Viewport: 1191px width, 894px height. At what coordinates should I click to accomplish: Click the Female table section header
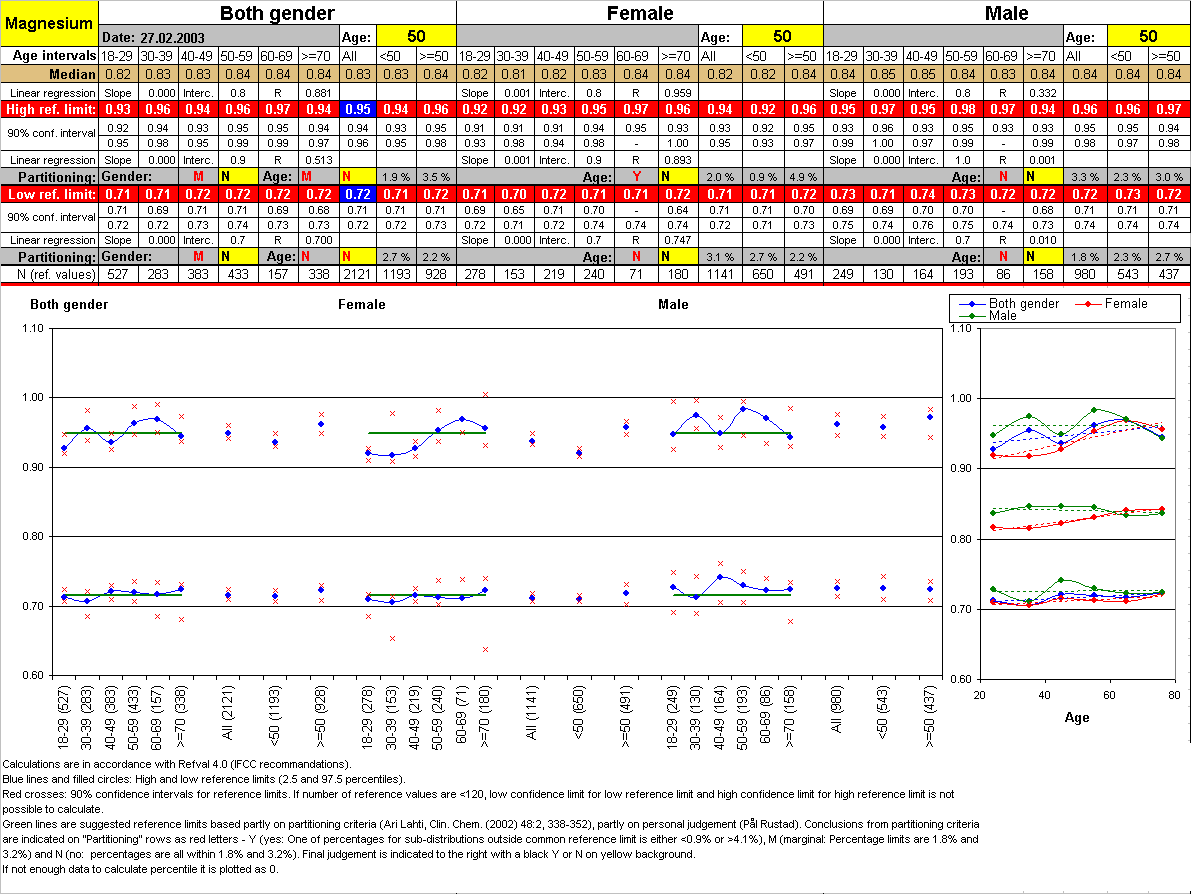(640, 13)
